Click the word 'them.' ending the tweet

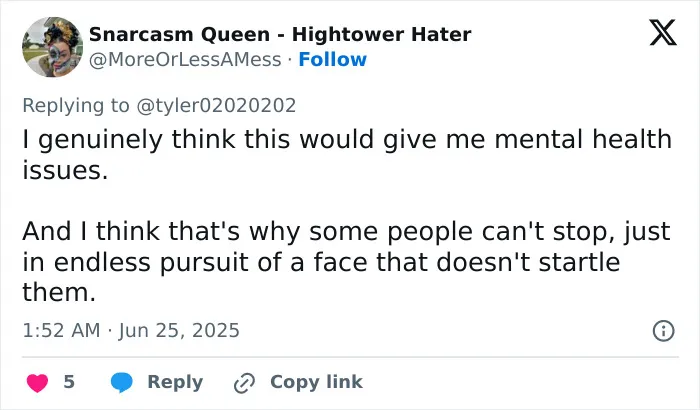click(x=59, y=293)
